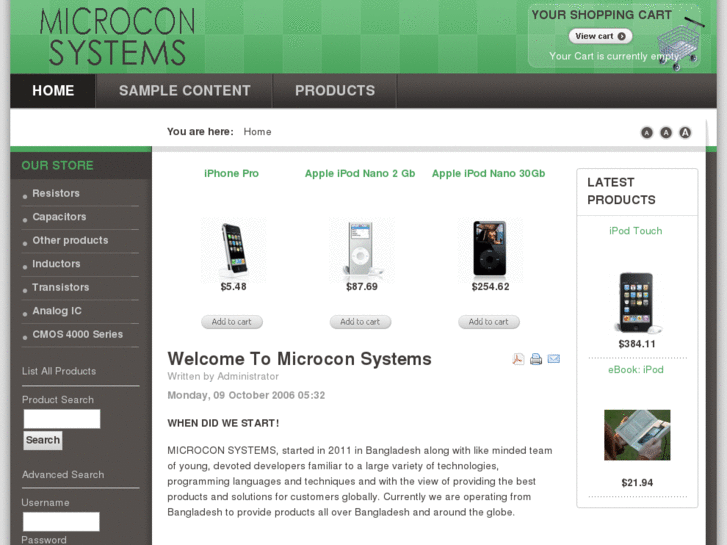This screenshot has width=727, height=545.
Task: Open the Analog IC category
Action: point(57,311)
